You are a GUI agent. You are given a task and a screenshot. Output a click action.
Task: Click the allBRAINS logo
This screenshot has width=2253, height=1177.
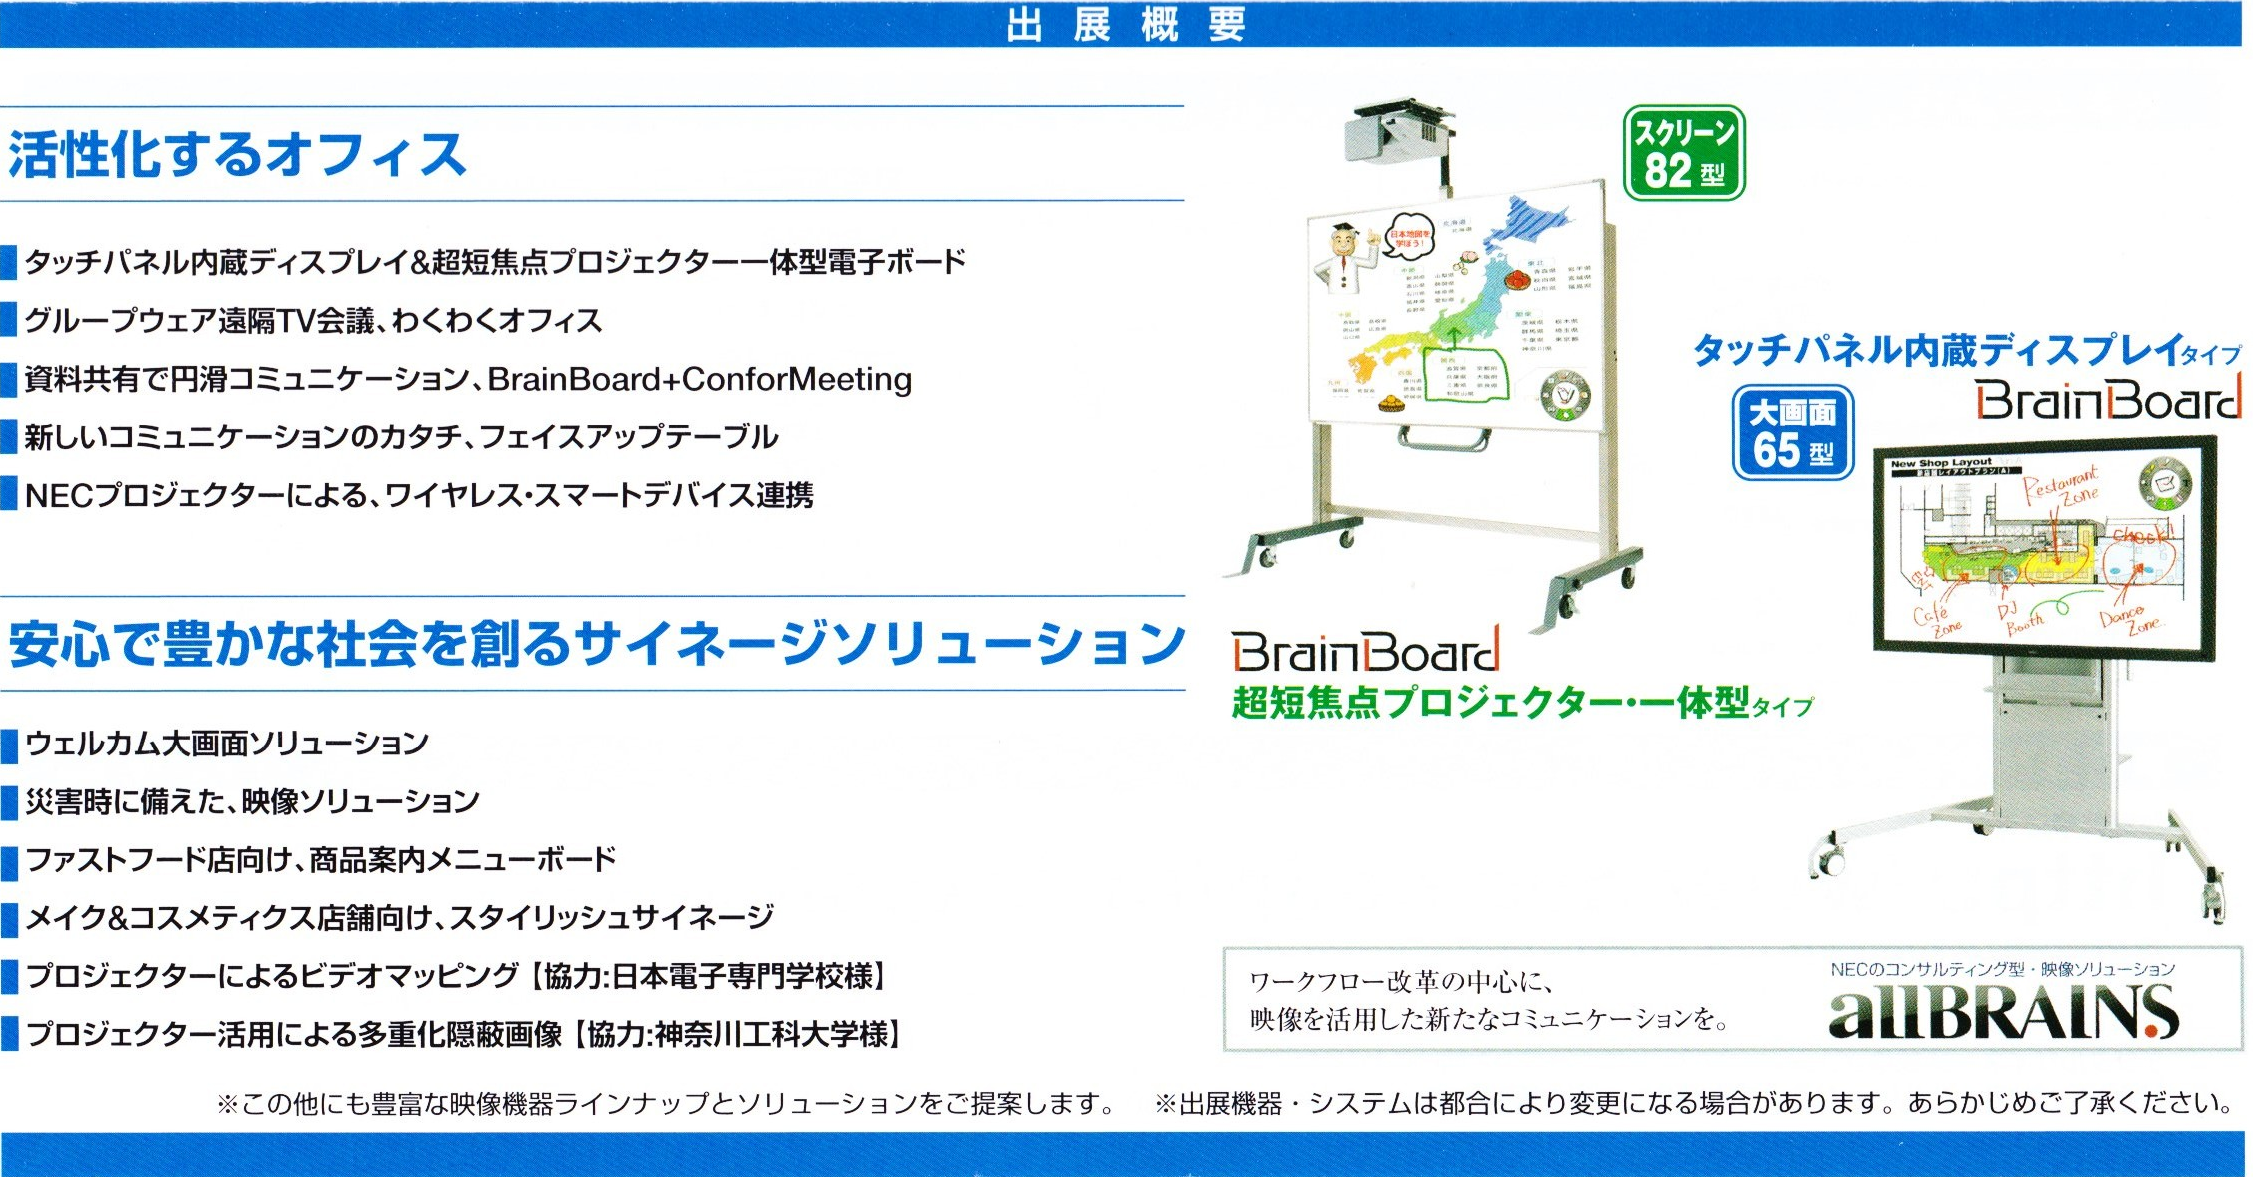point(2003,1011)
